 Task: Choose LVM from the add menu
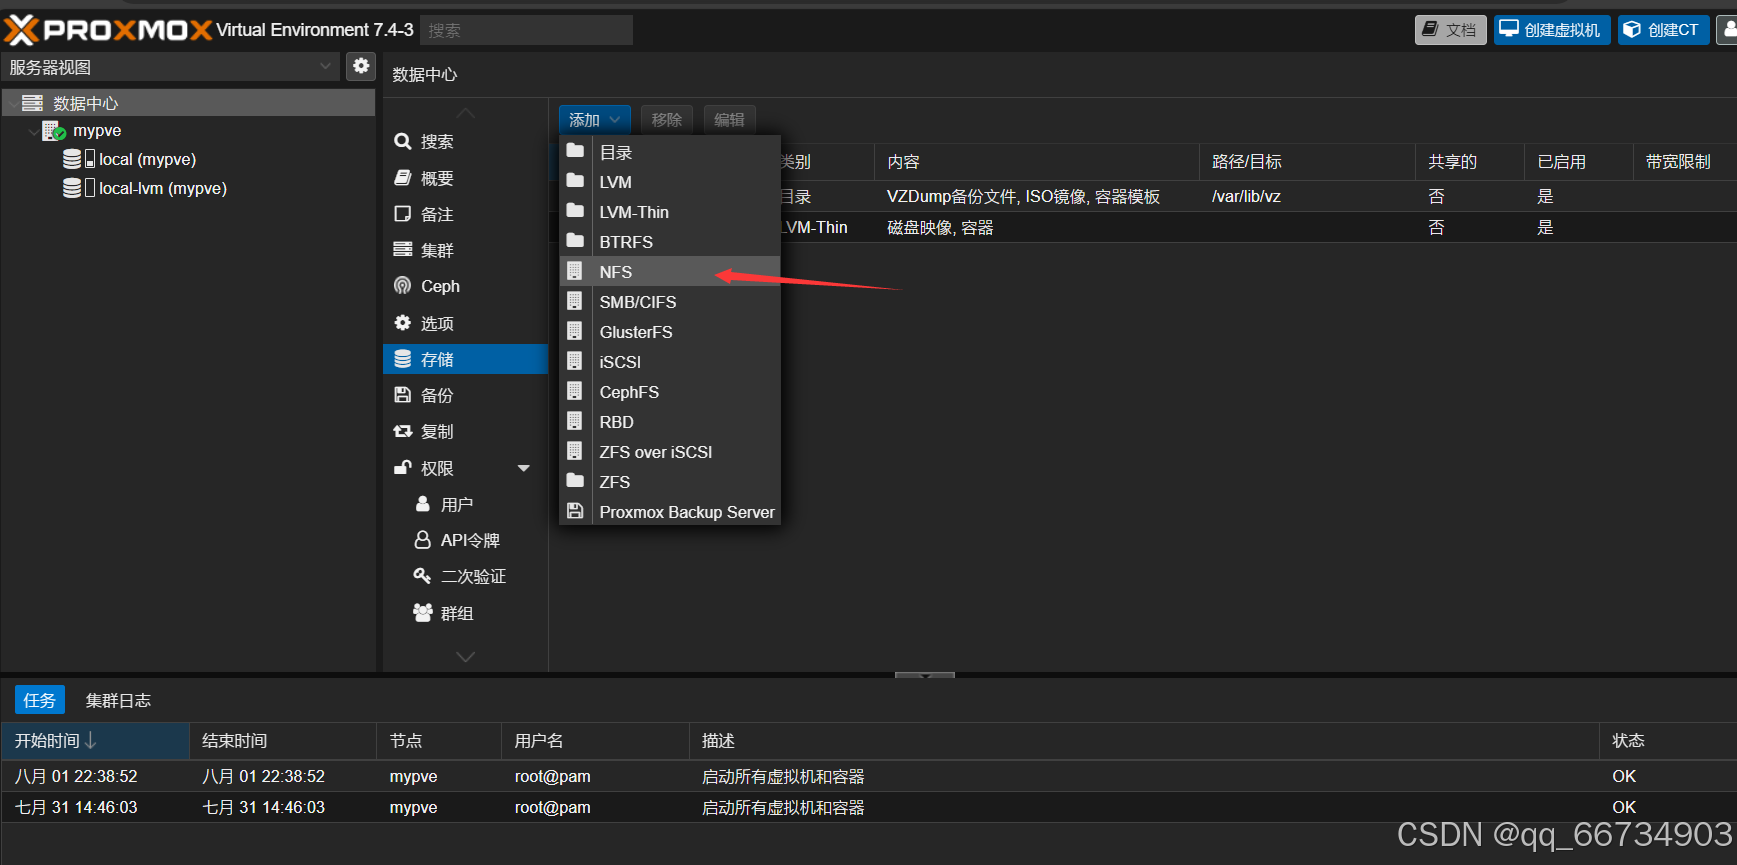click(670, 182)
